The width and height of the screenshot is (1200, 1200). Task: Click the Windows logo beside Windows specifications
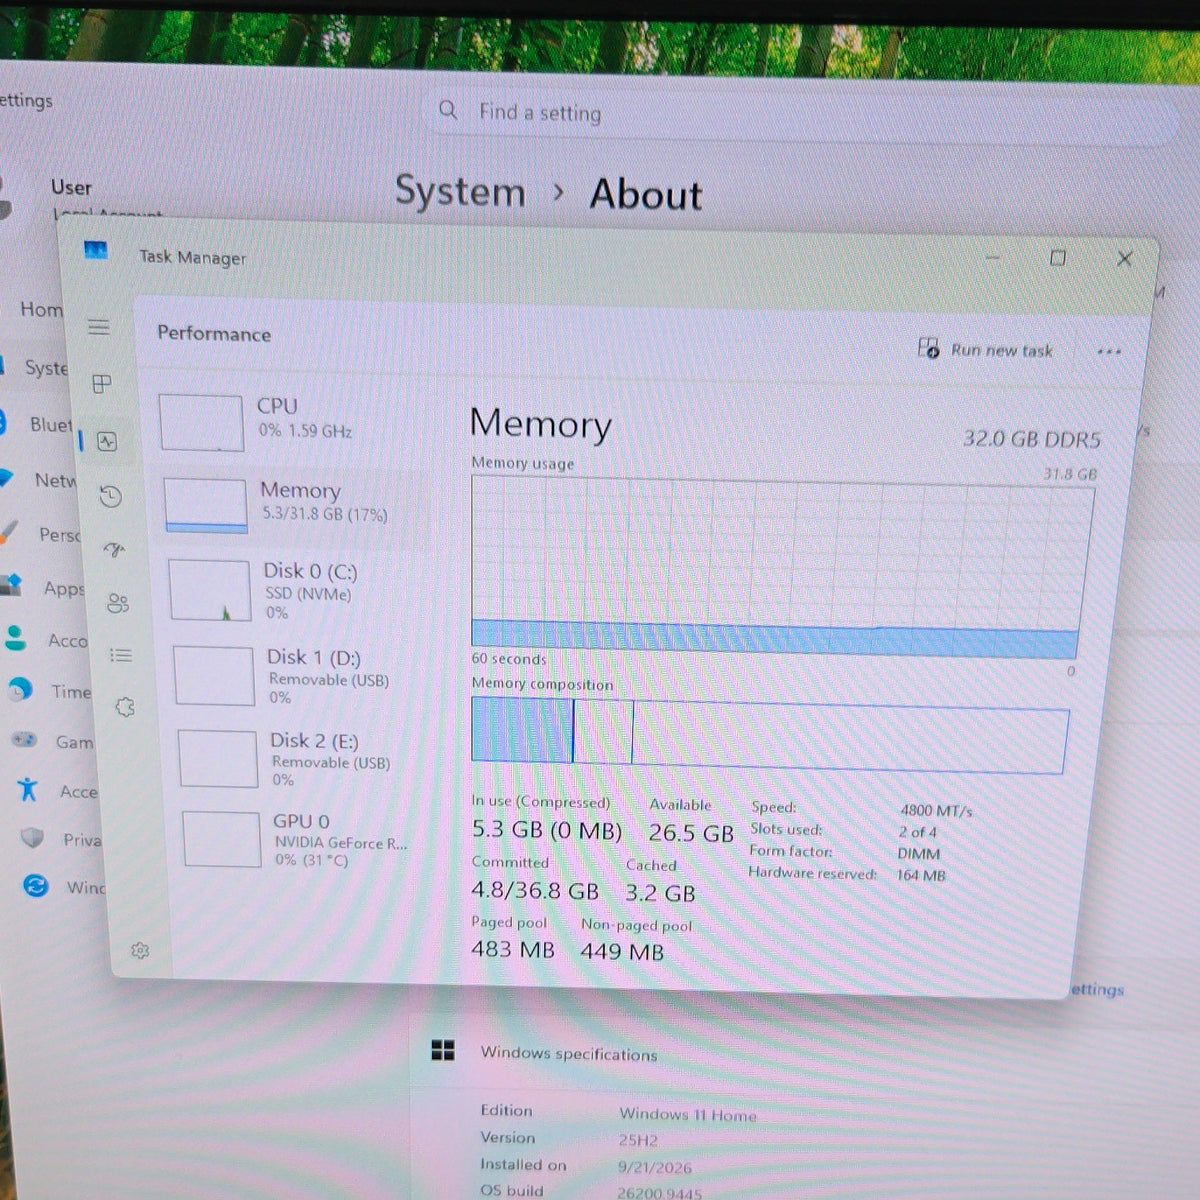(x=443, y=1050)
